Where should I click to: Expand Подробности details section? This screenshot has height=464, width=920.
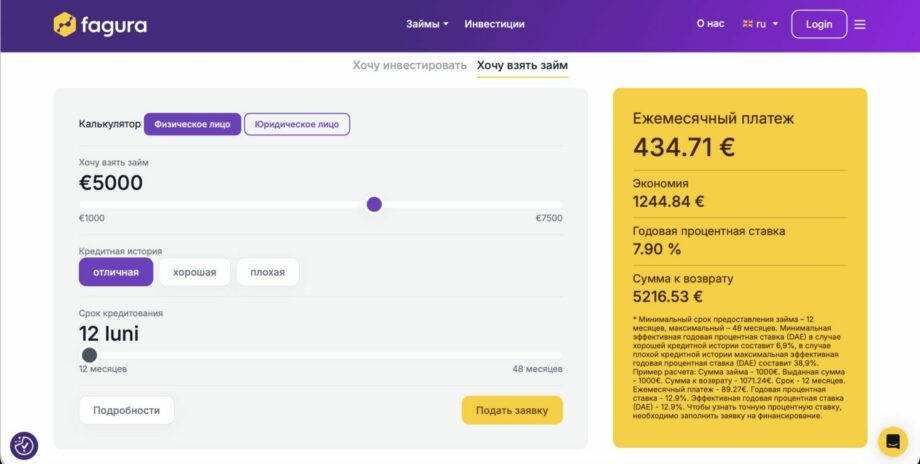tap(126, 410)
